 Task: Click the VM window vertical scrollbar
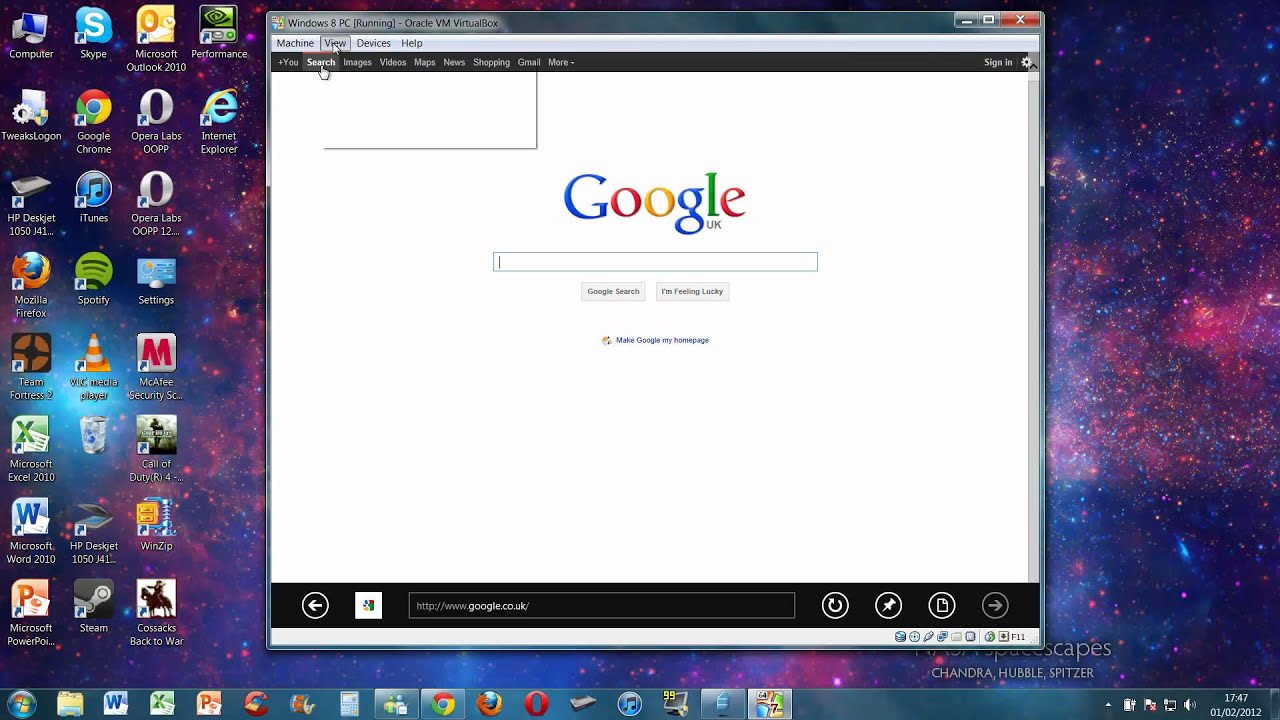point(1034,316)
